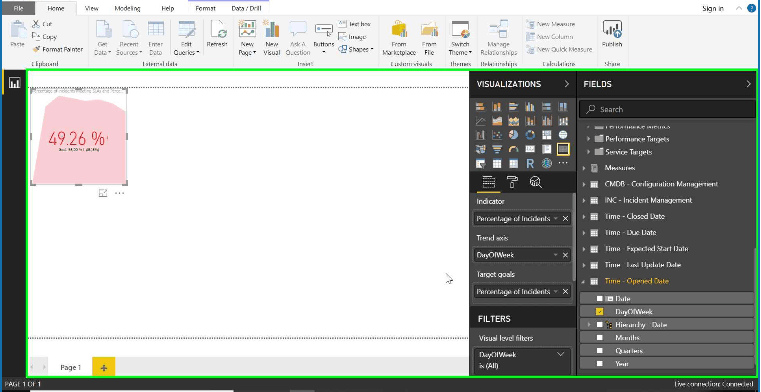Check the Months field checkbox
The image size is (761, 392).
pyautogui.click(x=599, y=338)
